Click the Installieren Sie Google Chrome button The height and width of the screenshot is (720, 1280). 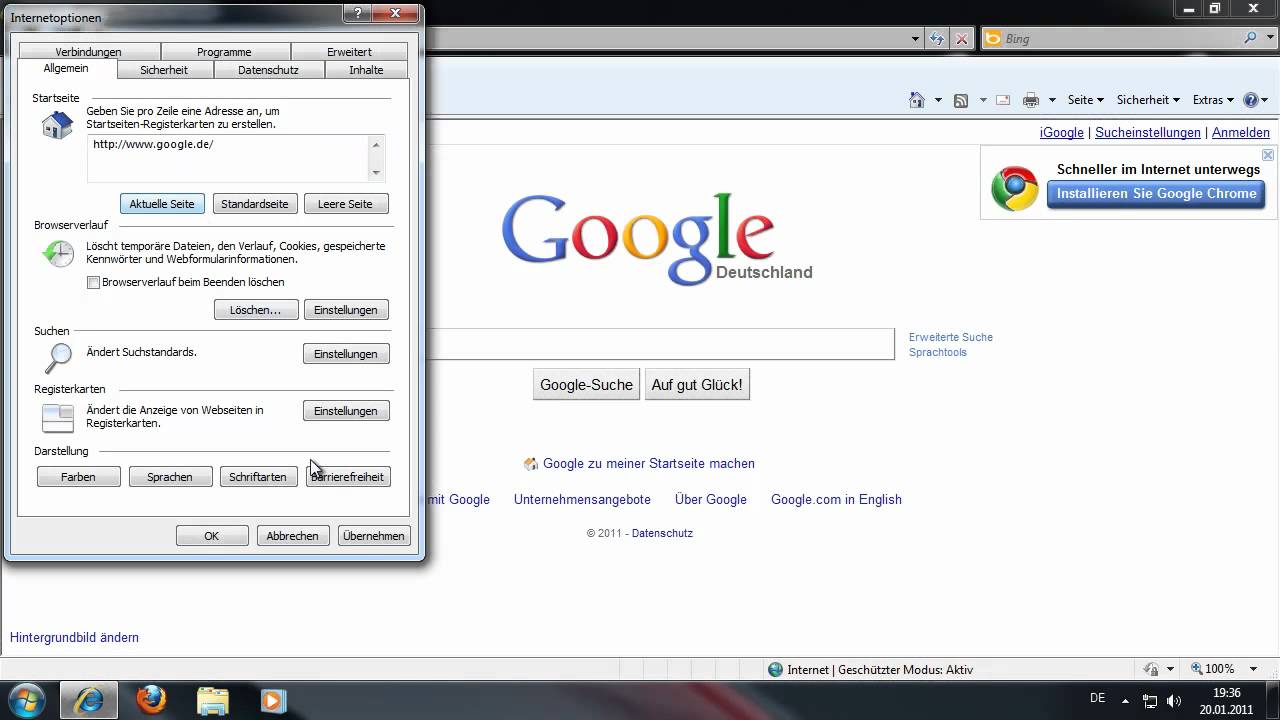click(1156, 194)
